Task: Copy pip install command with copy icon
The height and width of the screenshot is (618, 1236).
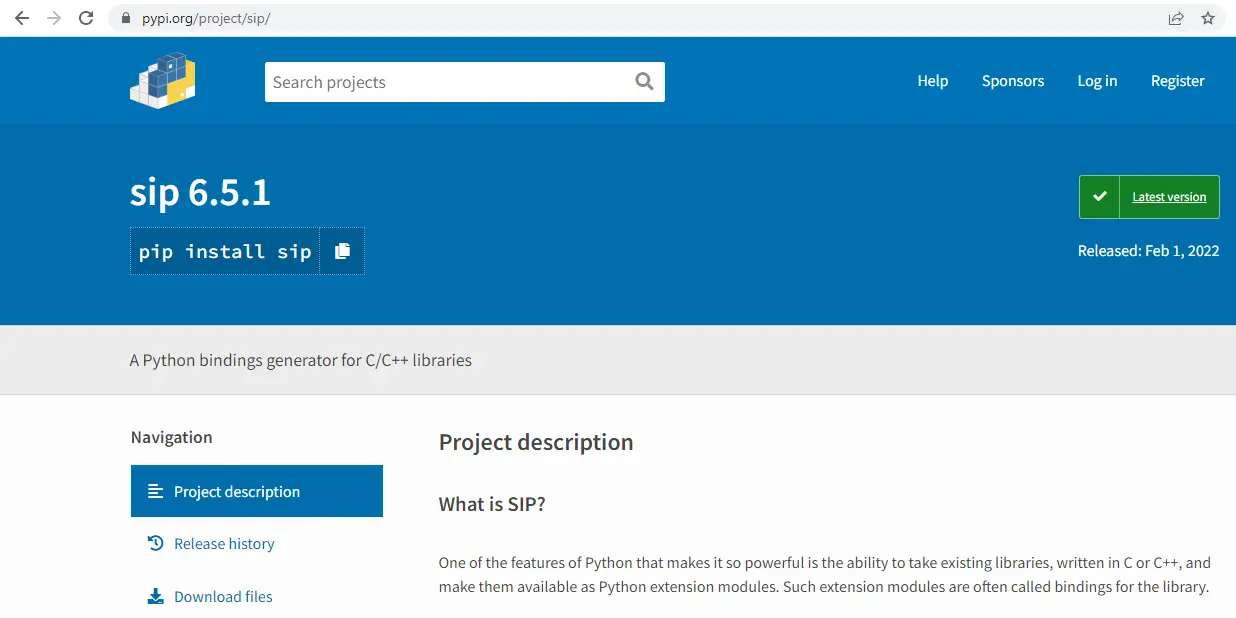Action: [342, 251]
